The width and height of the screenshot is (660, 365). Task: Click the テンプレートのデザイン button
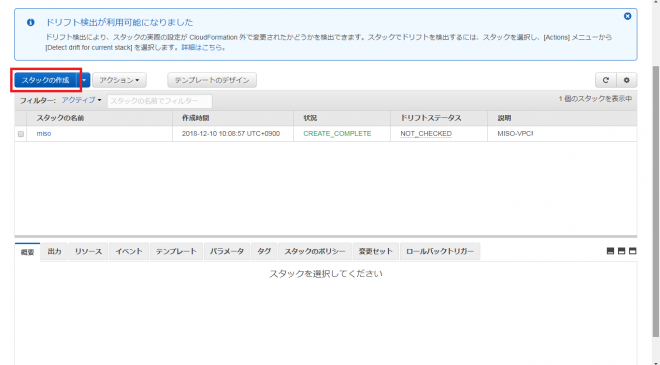(x=212, y=80)
